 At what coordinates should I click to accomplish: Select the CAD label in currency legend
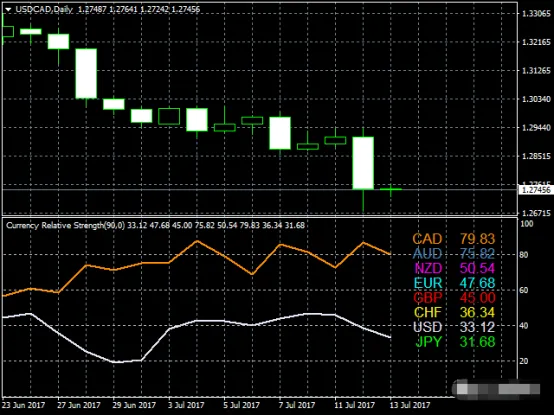(427, 239)
